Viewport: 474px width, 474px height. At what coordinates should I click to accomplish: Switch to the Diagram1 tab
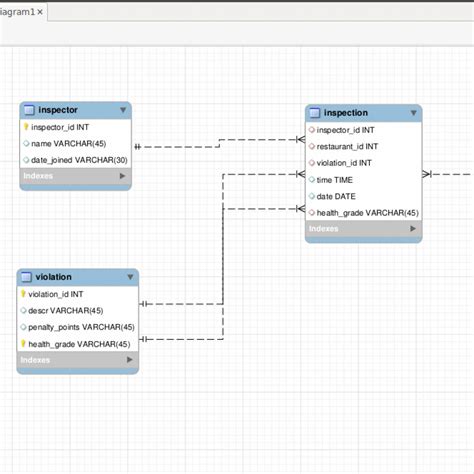[x=17, y=12]
